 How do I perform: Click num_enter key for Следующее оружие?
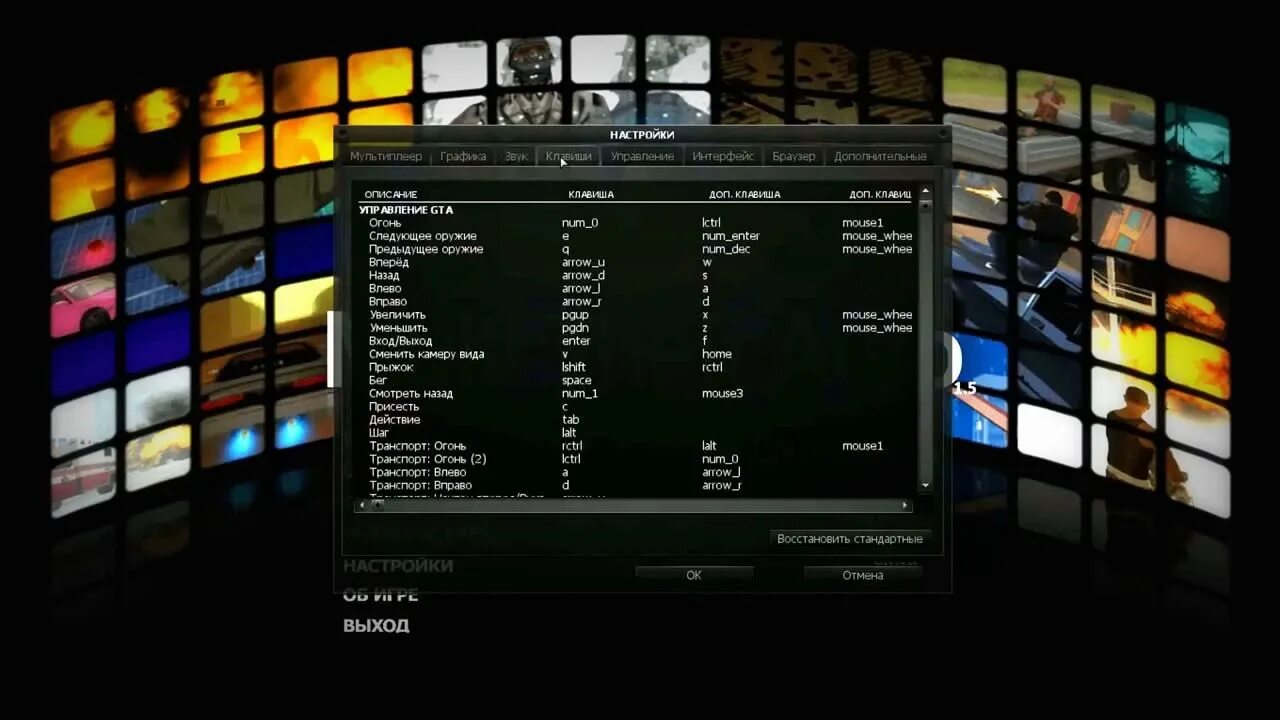pos(731,236)
